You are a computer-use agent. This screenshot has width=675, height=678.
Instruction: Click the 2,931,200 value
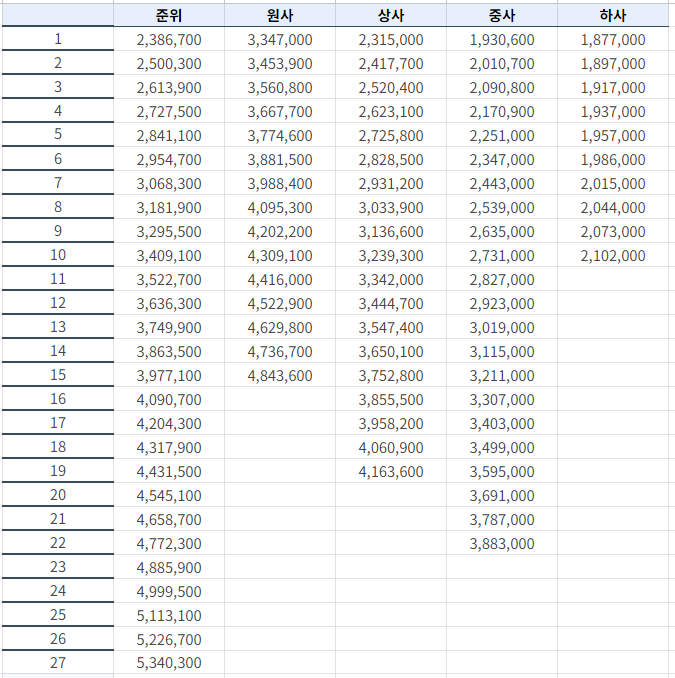391,184
